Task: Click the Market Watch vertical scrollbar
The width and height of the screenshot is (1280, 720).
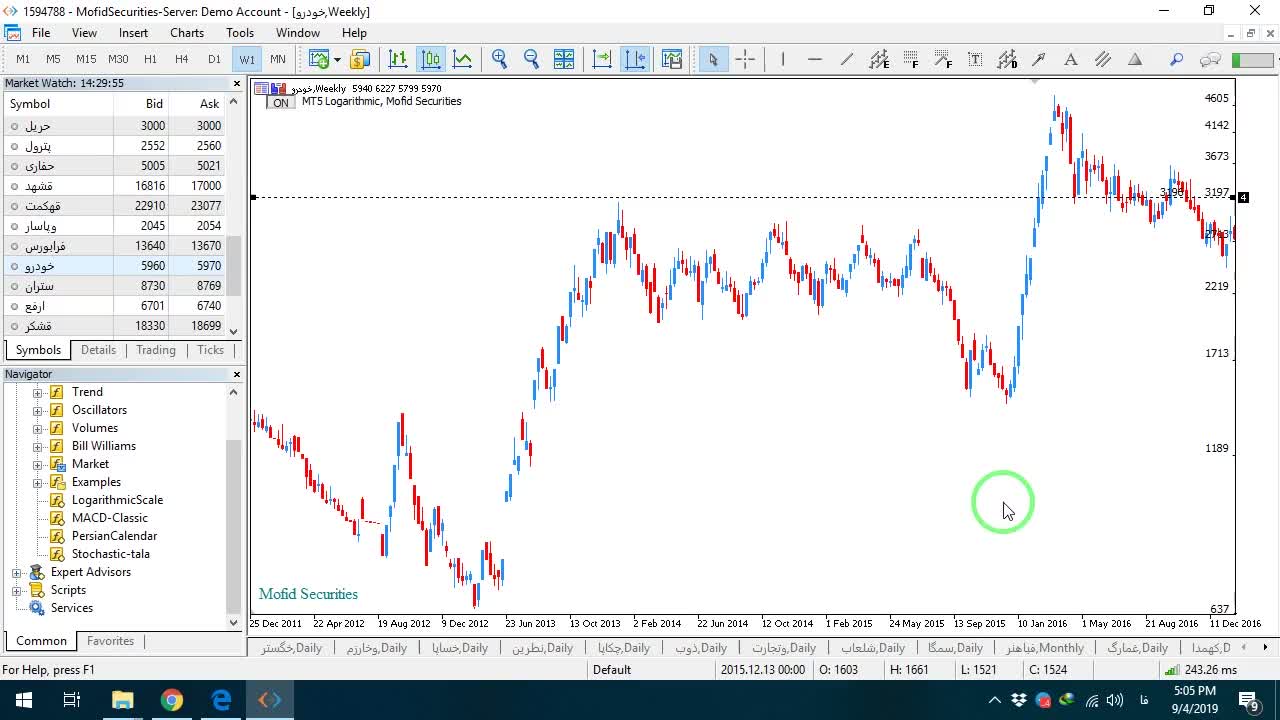Action: (234, 216)
